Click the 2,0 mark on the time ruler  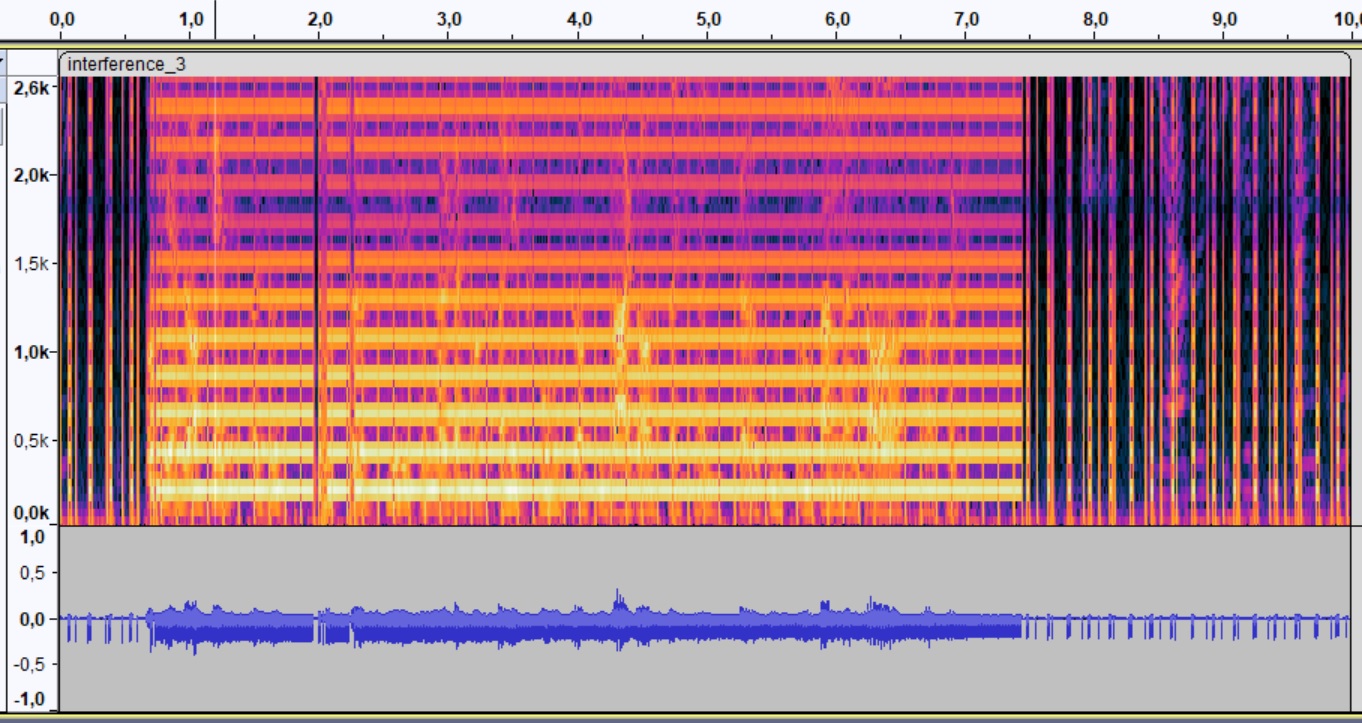(320, 19)
